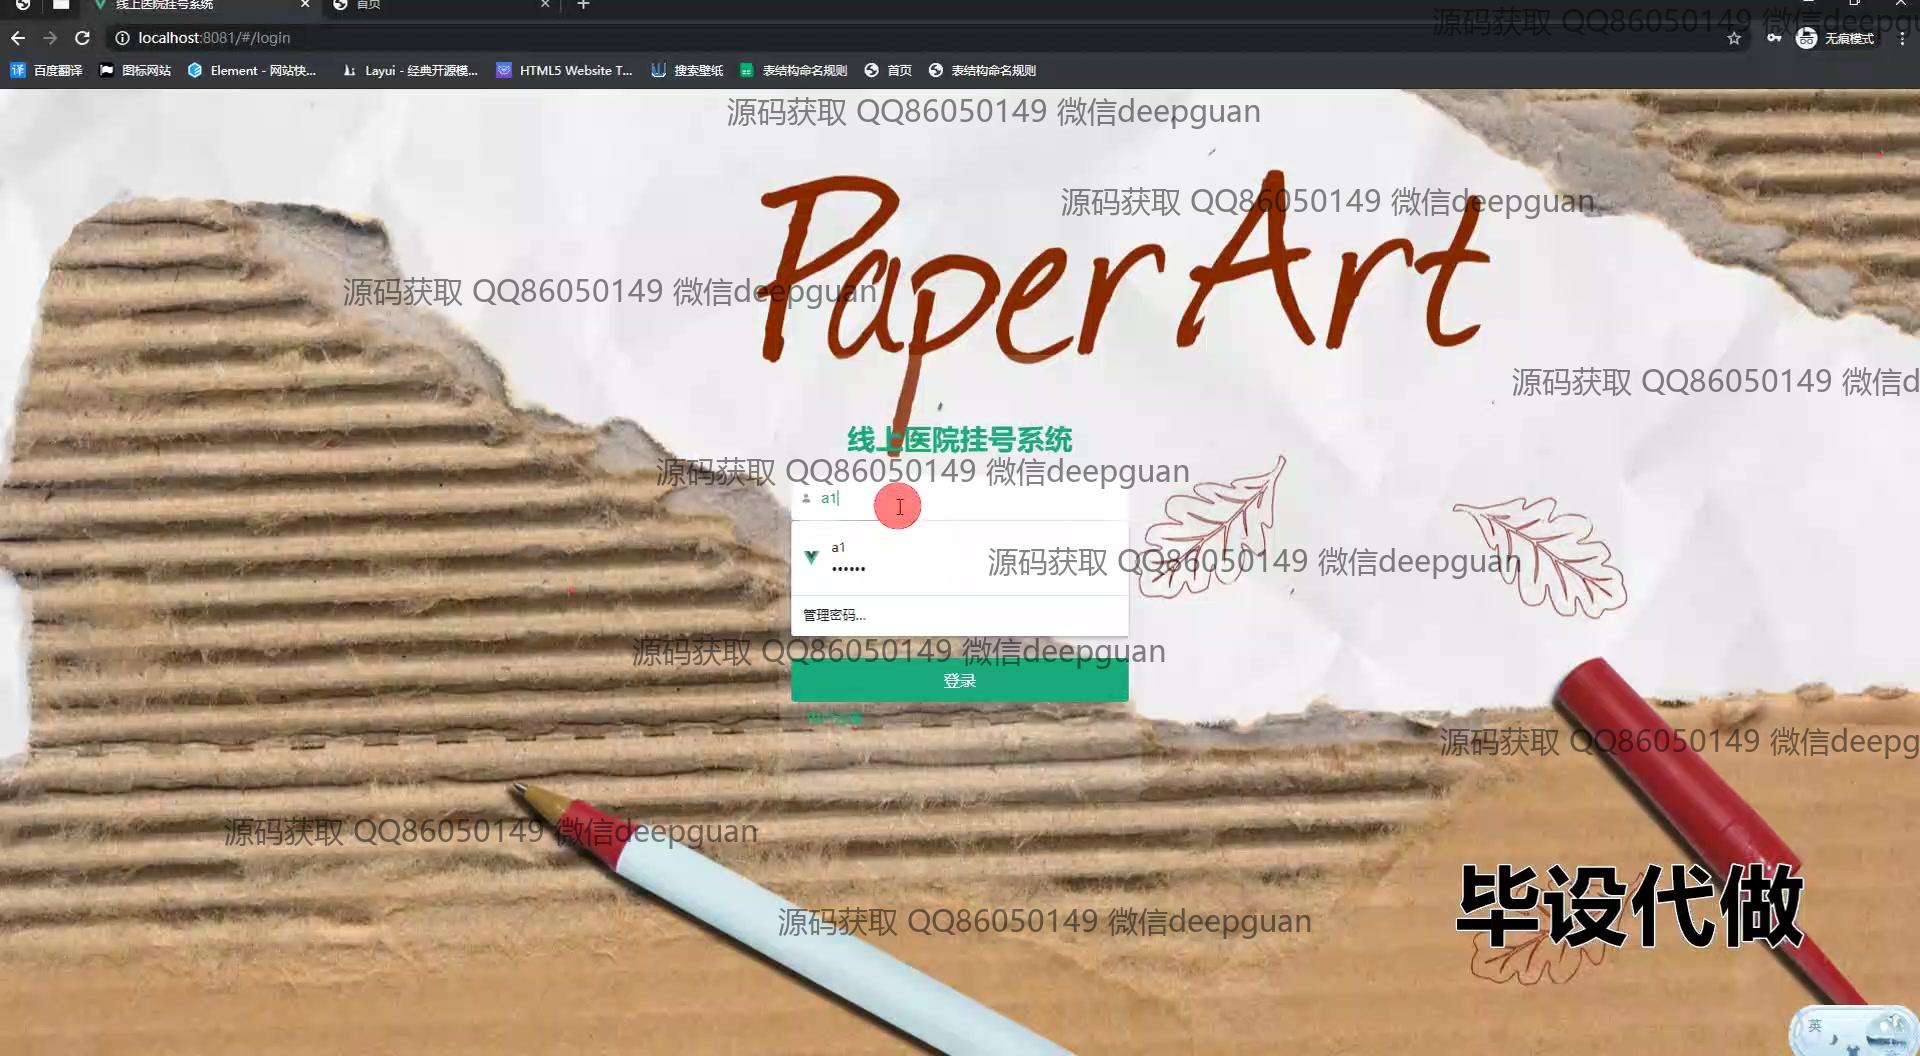The image size is (1920, 1056).
Task: Reload the login page
Action: pyautogui.click(x=83, y=38)
